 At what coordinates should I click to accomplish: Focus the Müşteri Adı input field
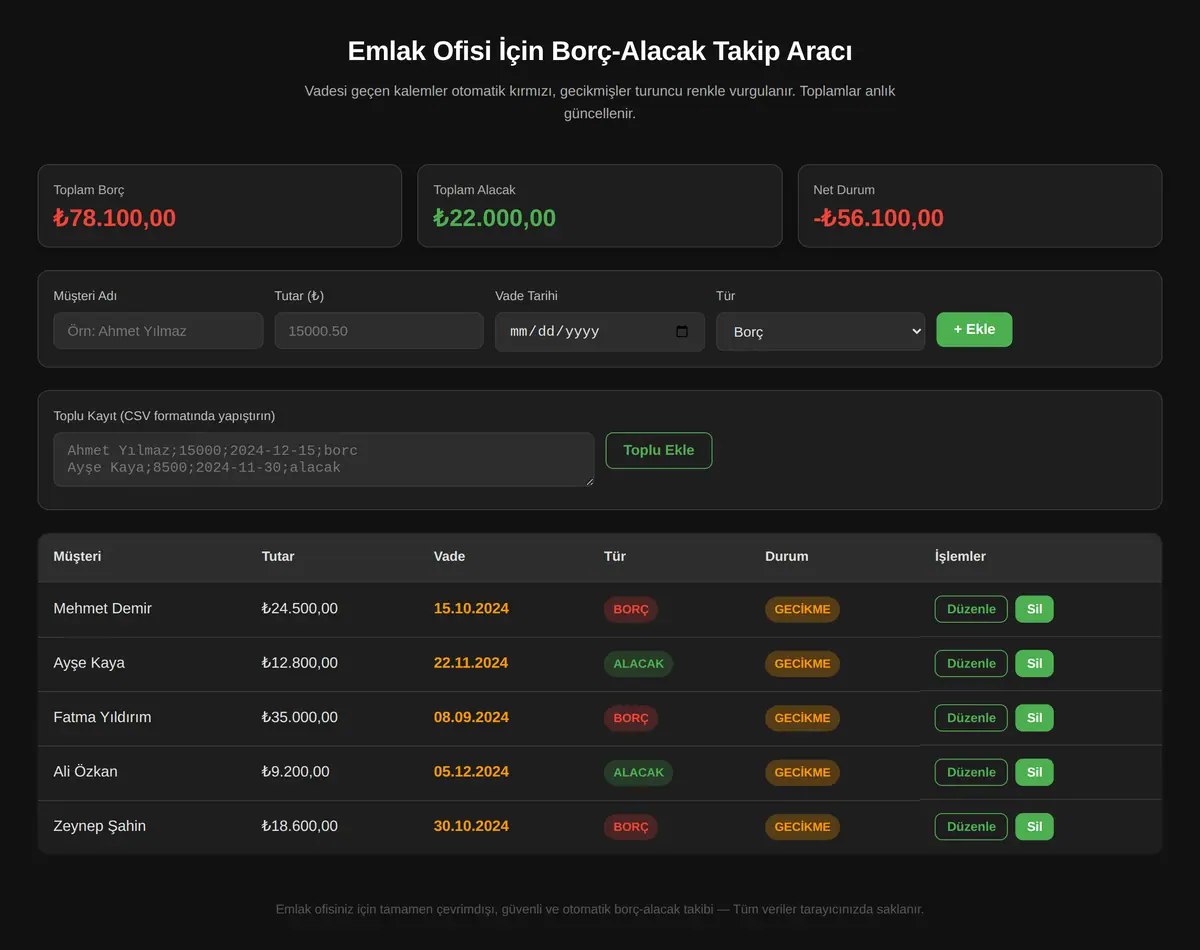tap(158, 331)
